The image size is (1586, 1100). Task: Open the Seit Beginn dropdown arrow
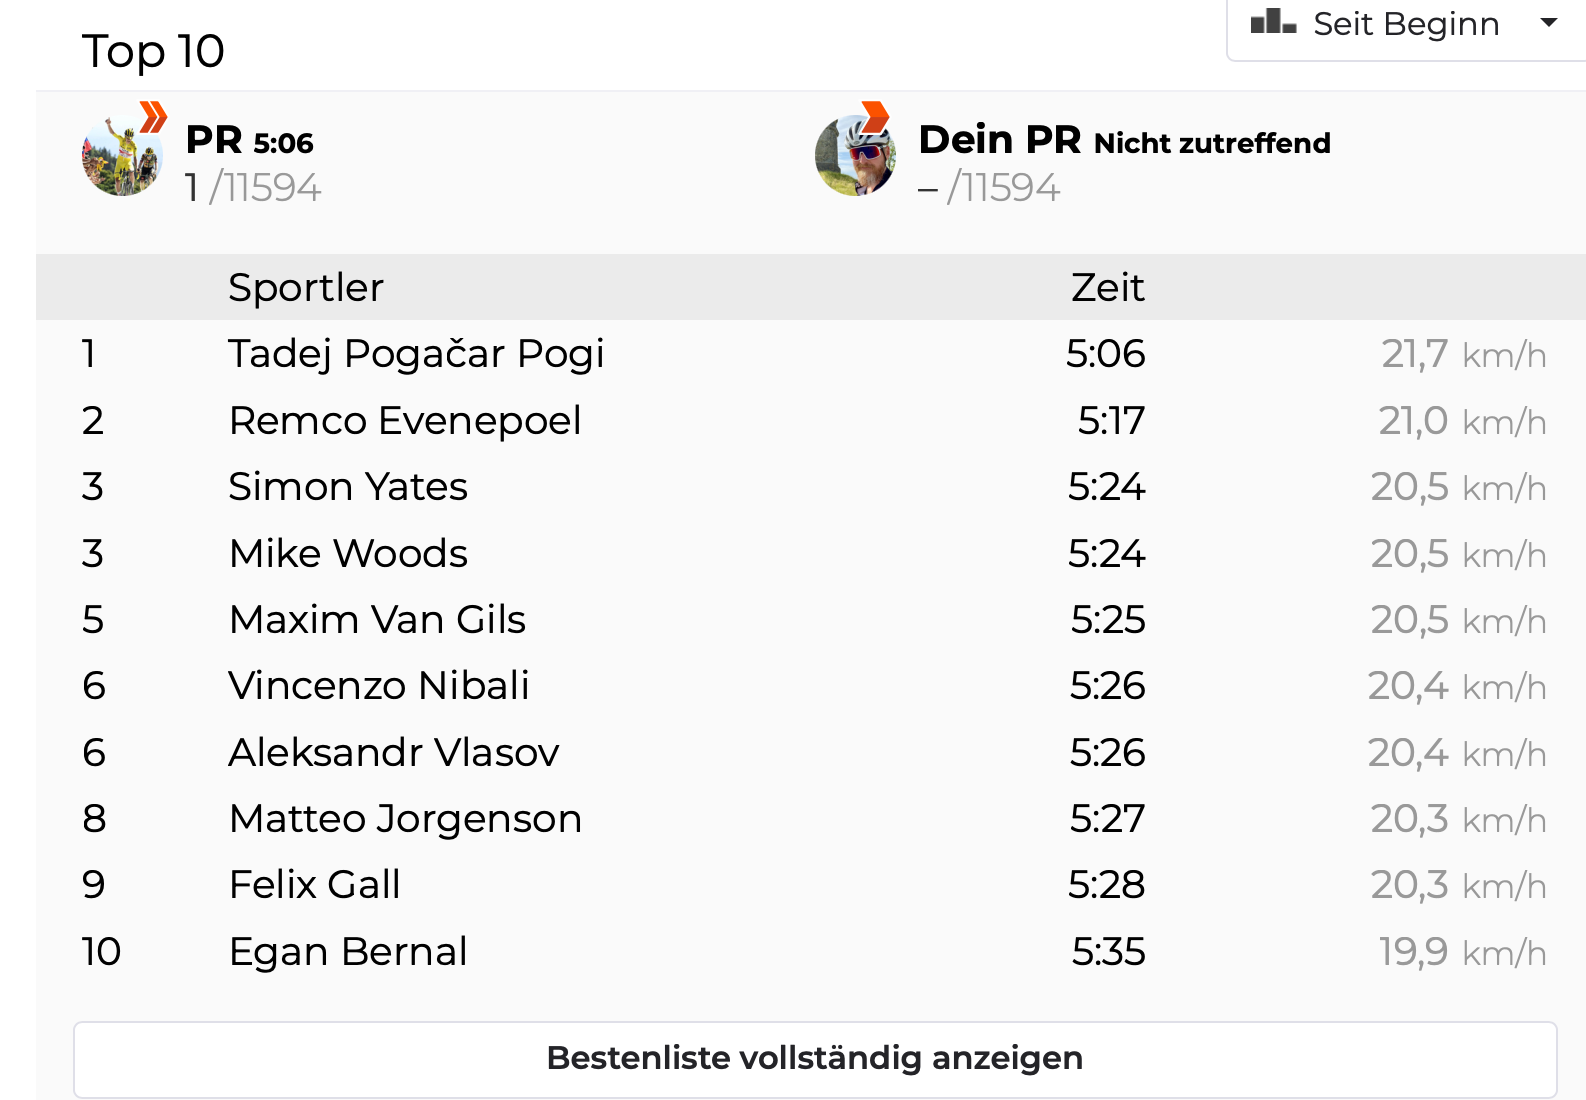1549,22
